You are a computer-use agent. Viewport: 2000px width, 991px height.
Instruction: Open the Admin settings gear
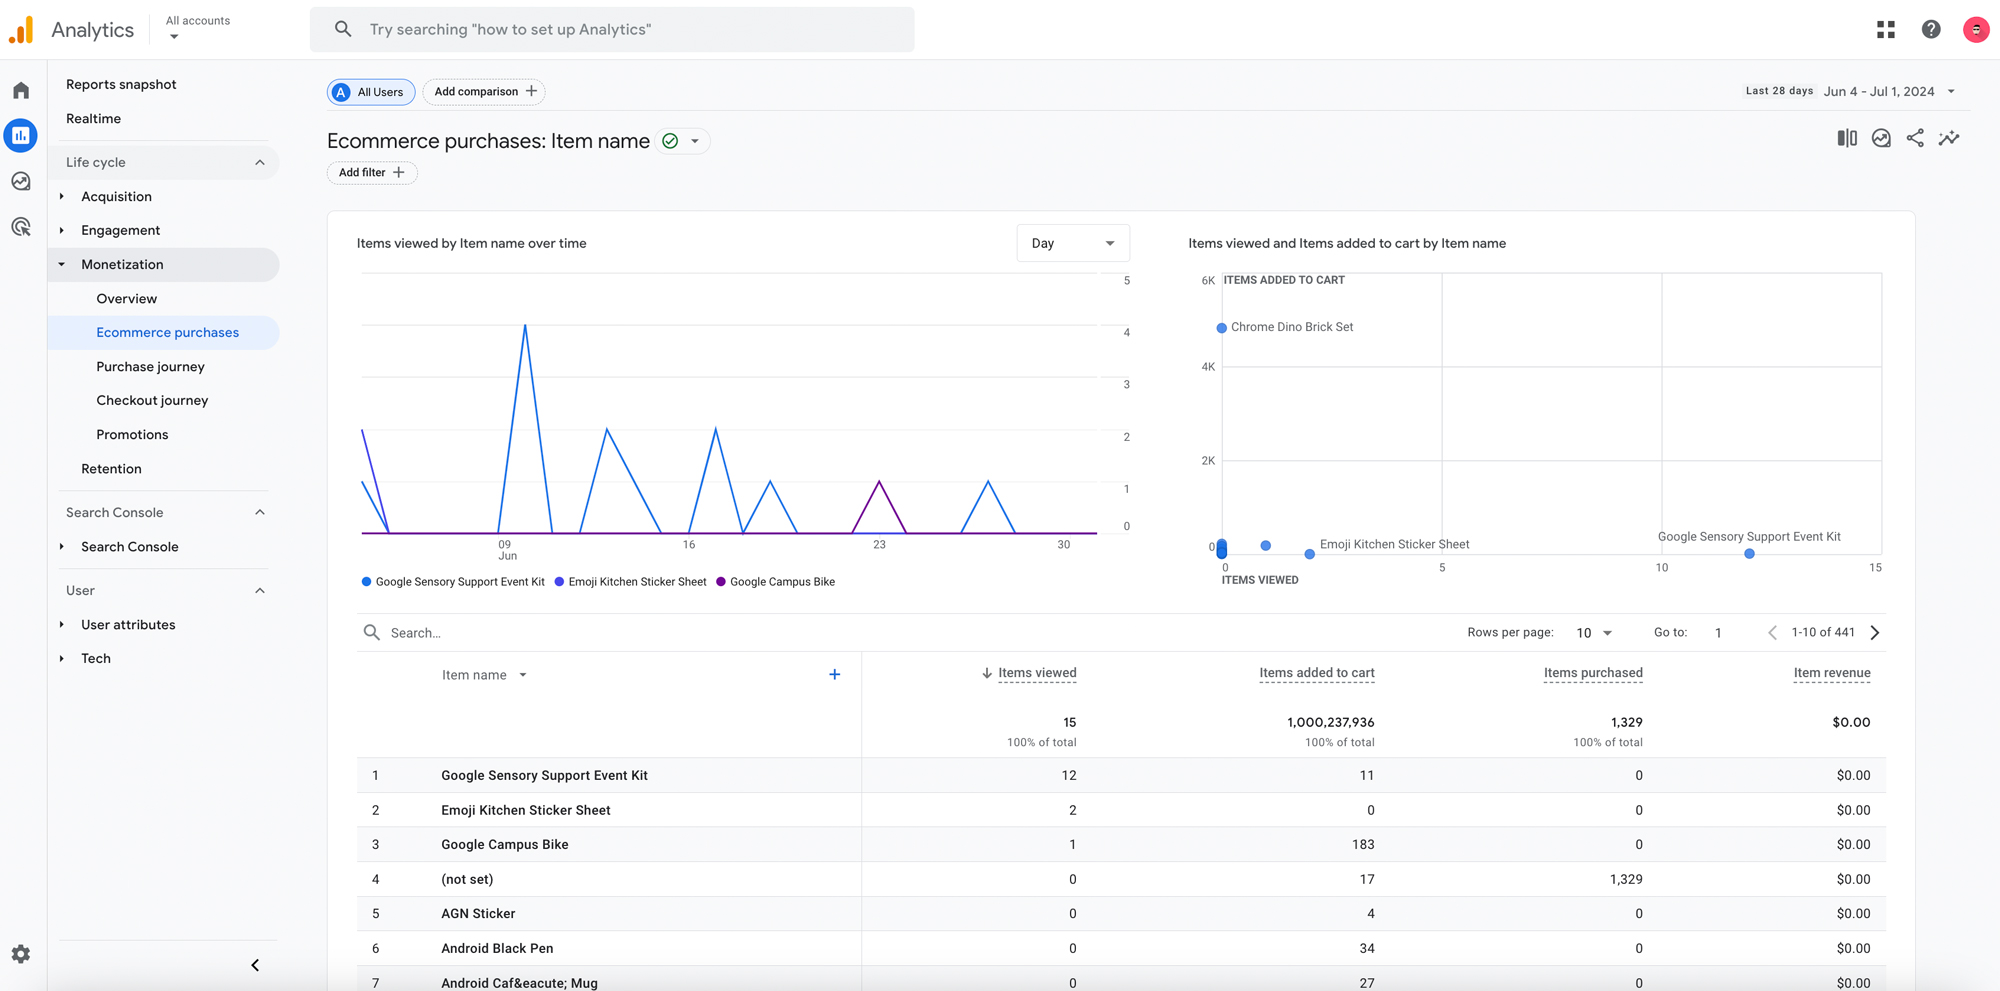(21, 954)
